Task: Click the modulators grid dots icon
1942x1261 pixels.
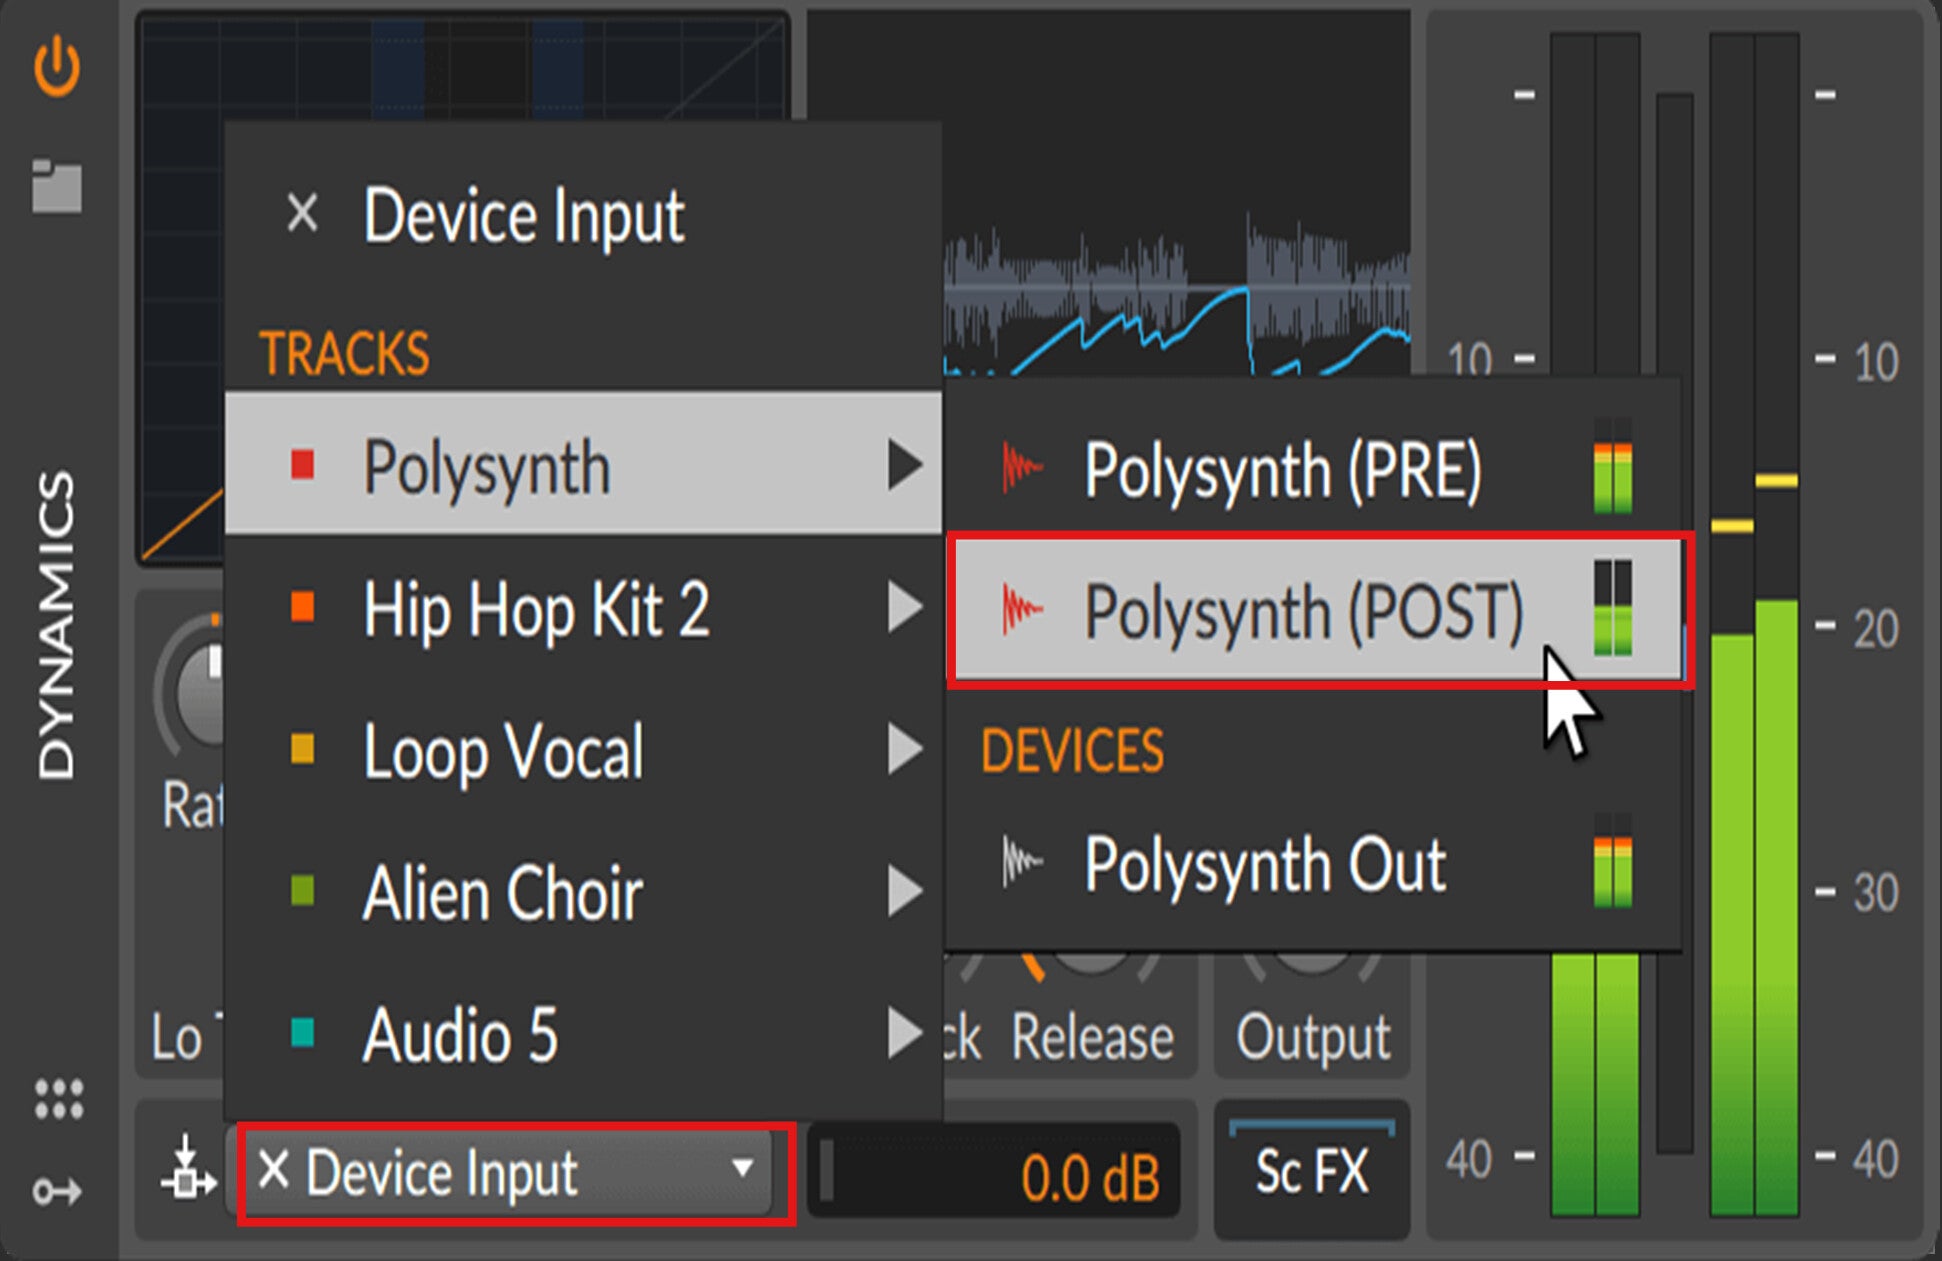Action: [59, 1099]
